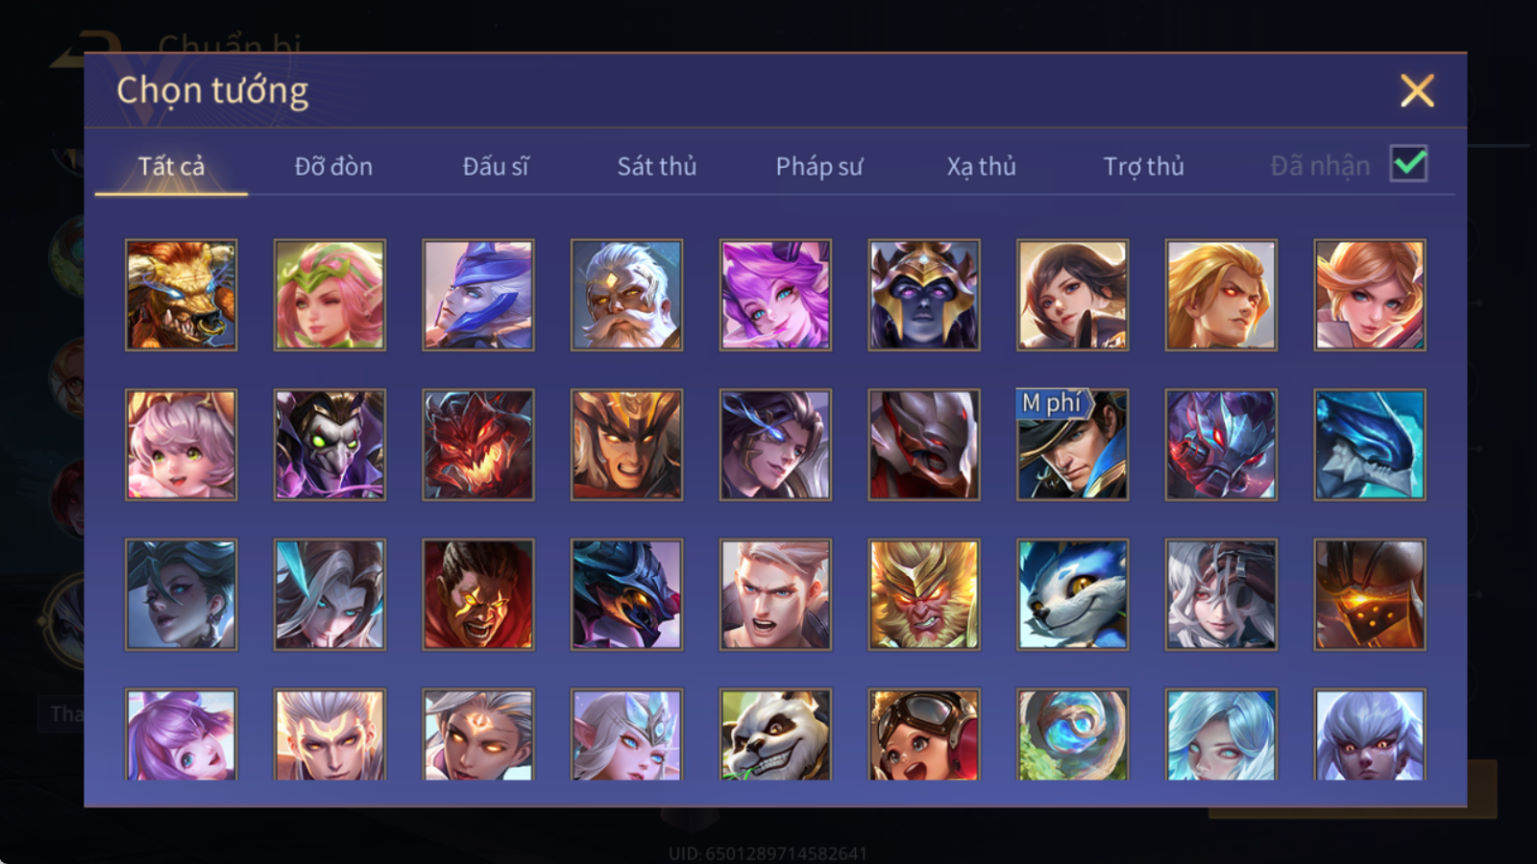
Task: Switch to the 'Đỡ đòn' tab
Action: click(x=333, y=166)
